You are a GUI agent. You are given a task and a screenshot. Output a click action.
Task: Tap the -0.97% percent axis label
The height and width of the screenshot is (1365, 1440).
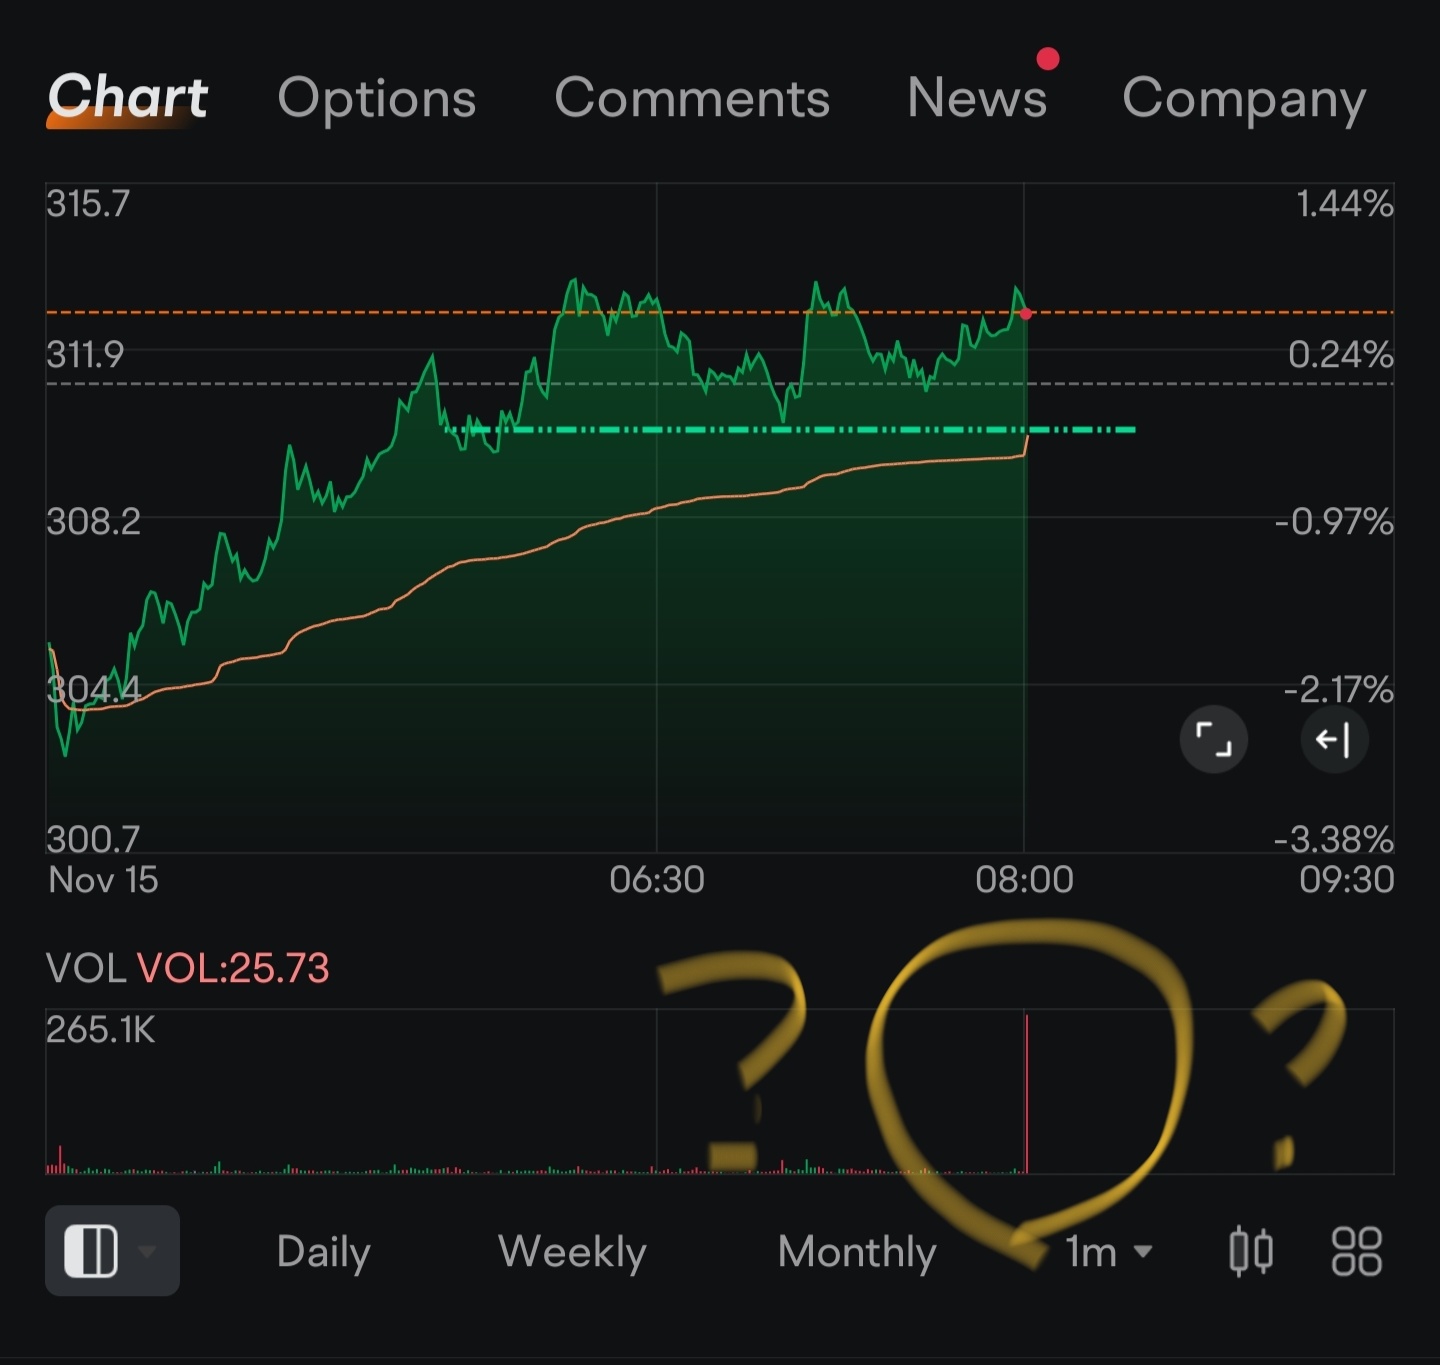(1334, 521)
